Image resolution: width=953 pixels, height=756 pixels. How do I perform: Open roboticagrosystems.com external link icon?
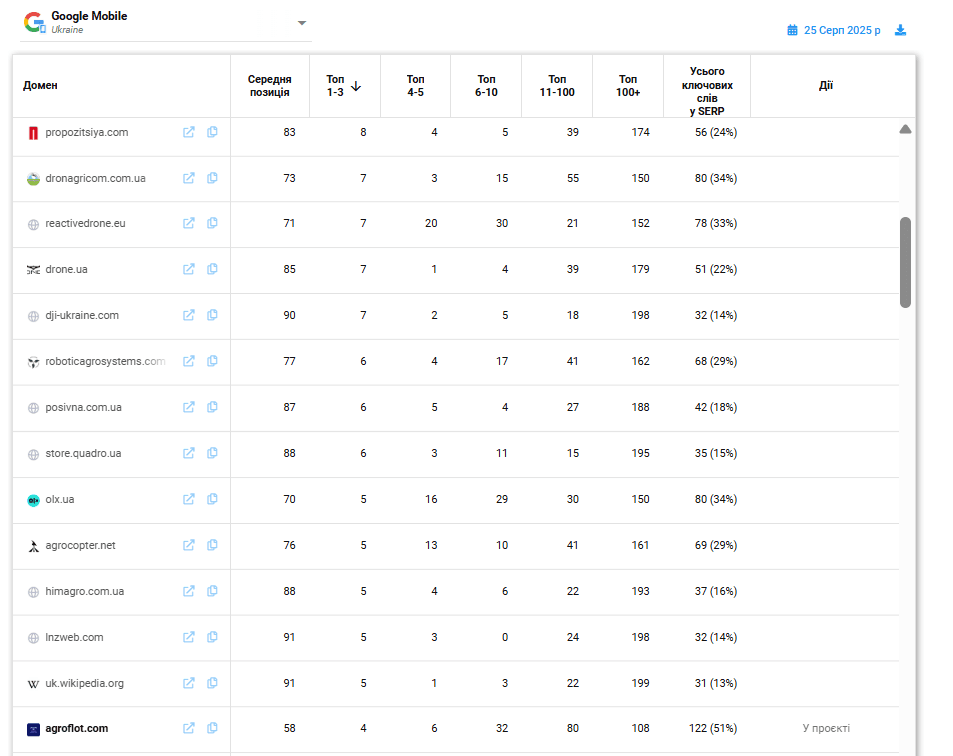(189, 361)
